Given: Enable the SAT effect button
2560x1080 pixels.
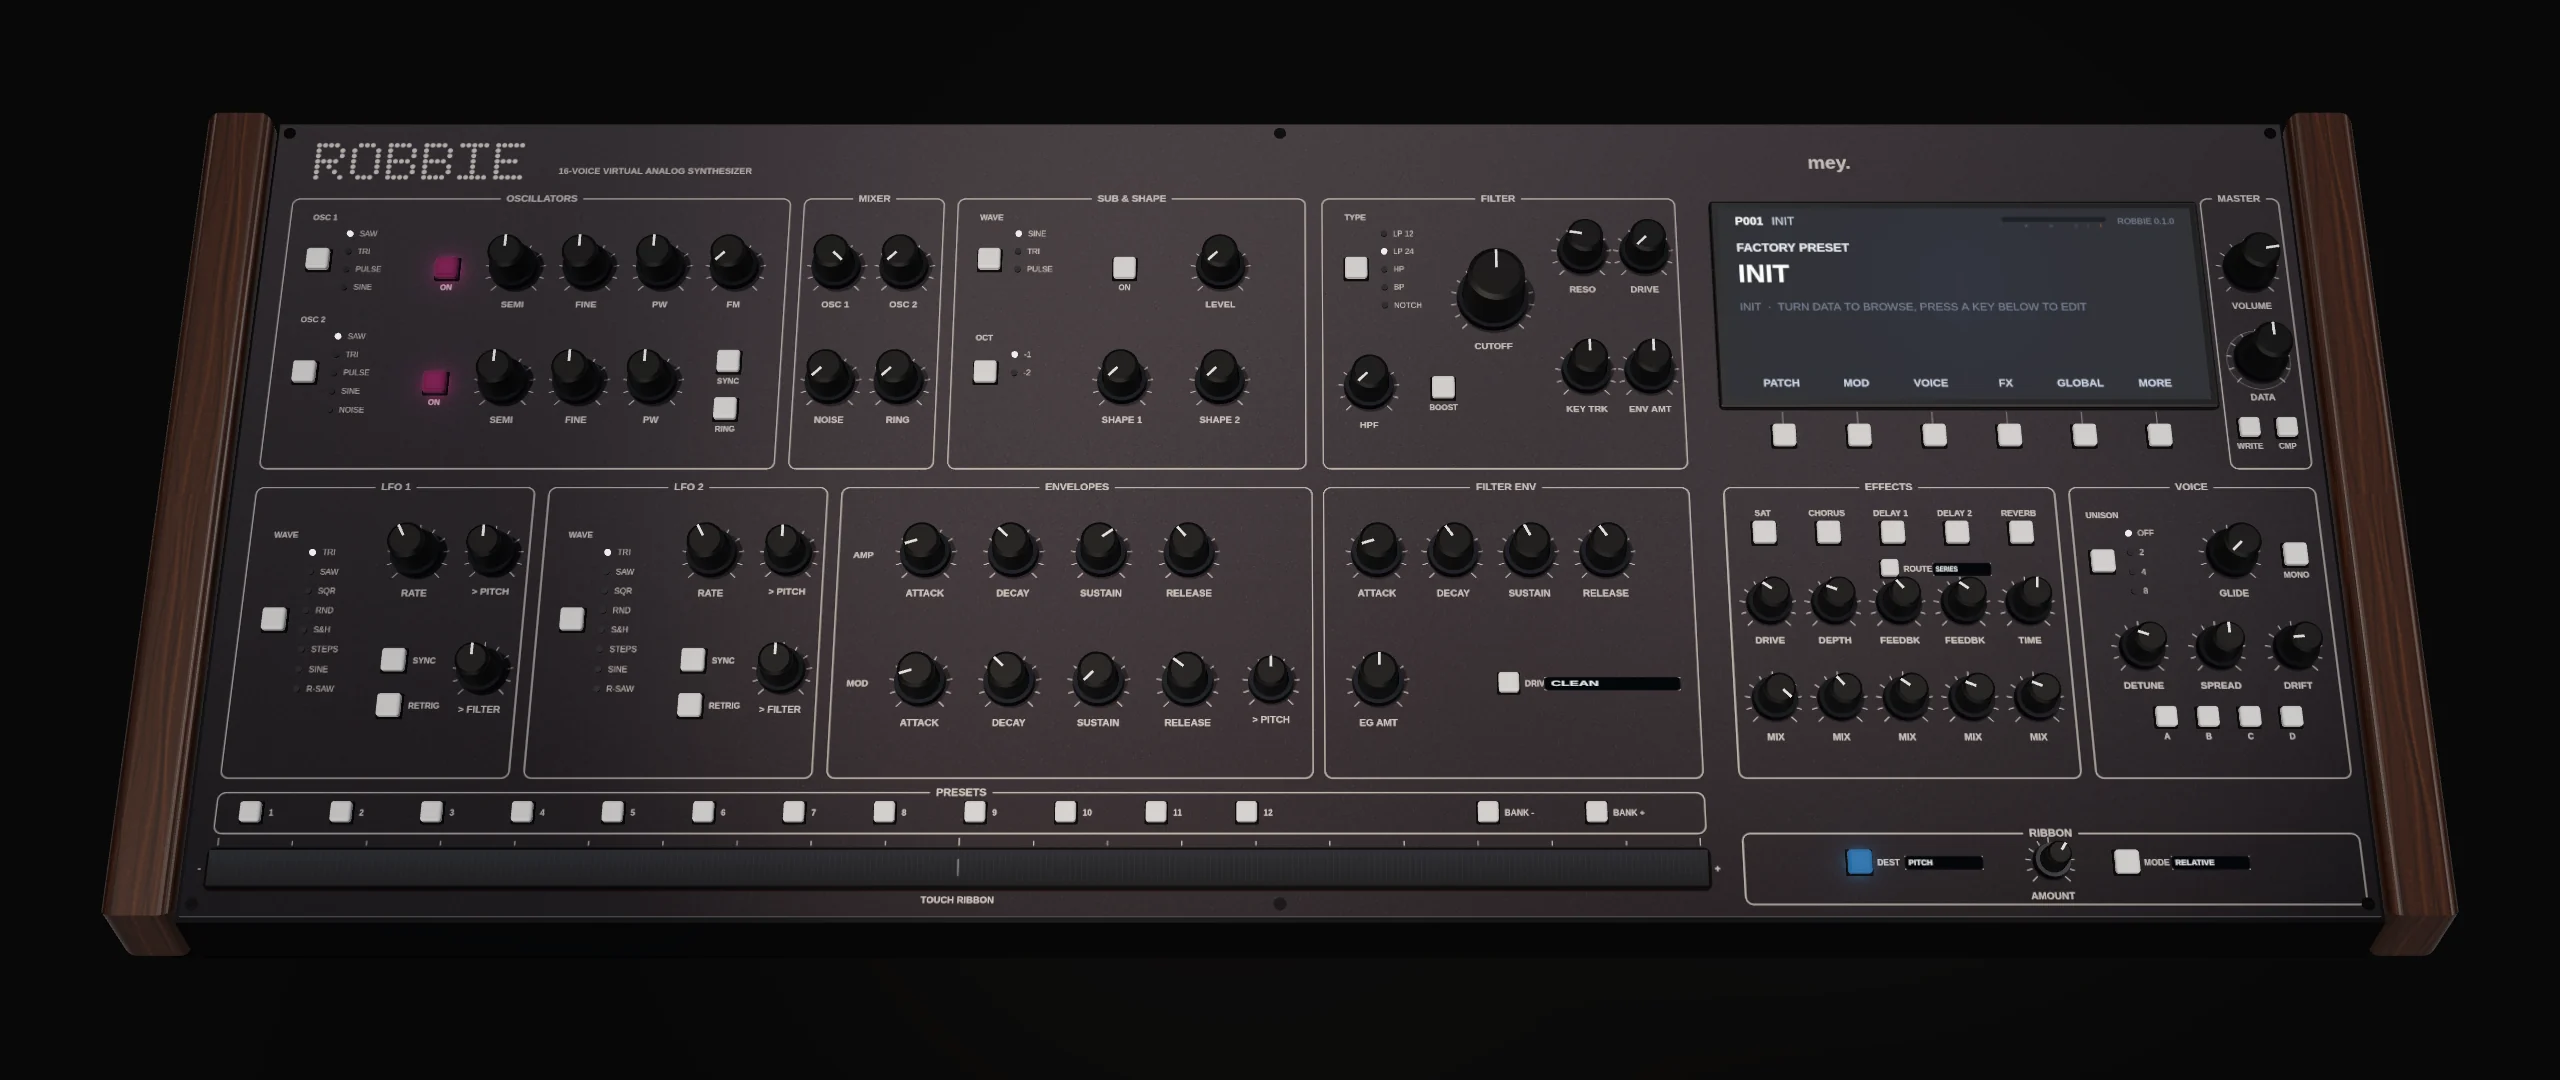Looking at the screenshot, I should [x=1764, y=532].
